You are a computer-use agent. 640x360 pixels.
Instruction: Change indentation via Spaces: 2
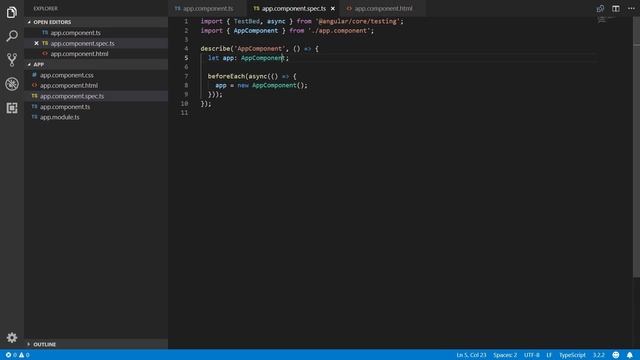(505, 355)
